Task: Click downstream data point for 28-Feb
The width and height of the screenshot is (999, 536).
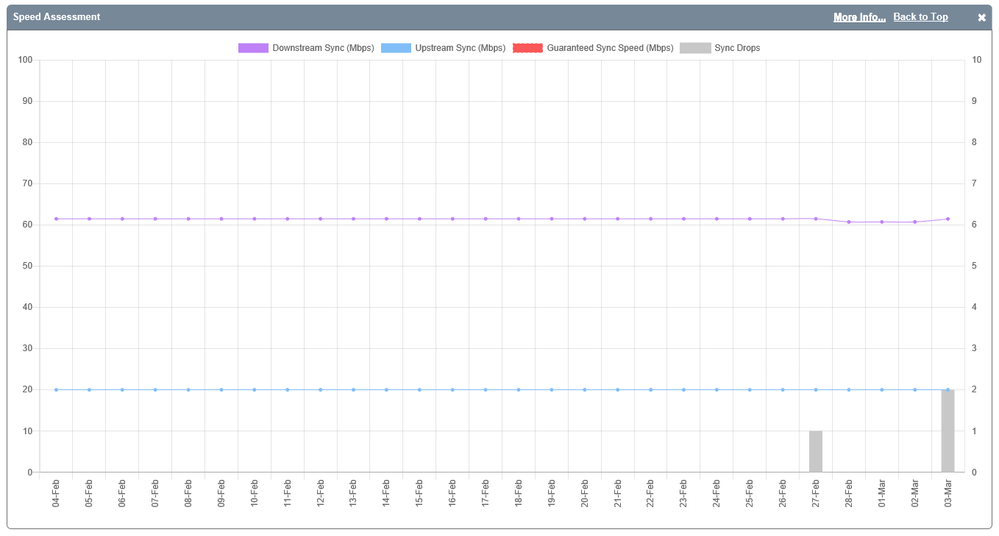Action: (849, 222)
